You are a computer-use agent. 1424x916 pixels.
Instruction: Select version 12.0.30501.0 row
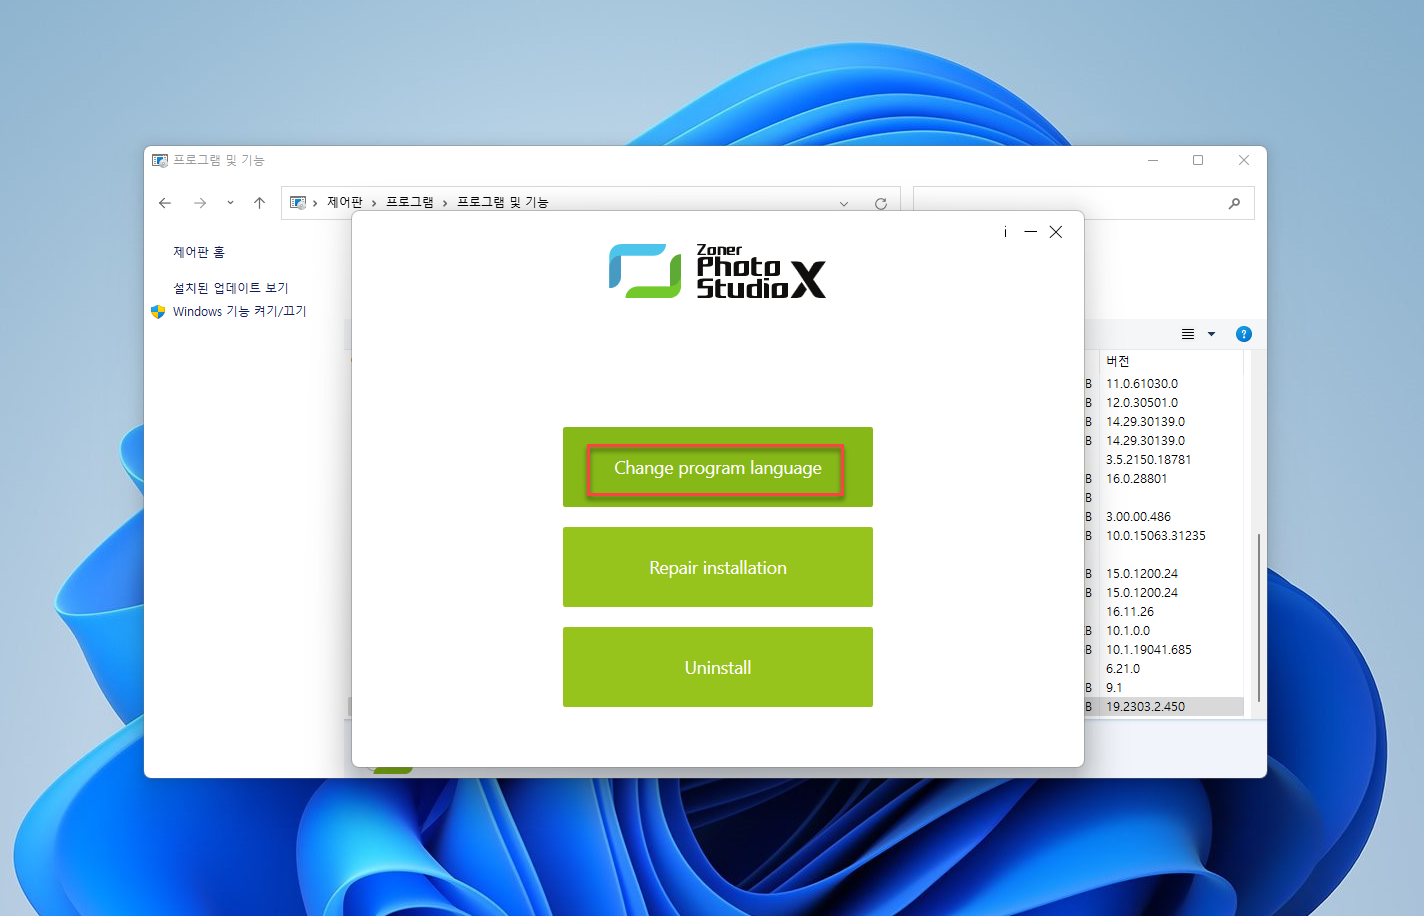pyautogui.click(x=1142, y=403)
